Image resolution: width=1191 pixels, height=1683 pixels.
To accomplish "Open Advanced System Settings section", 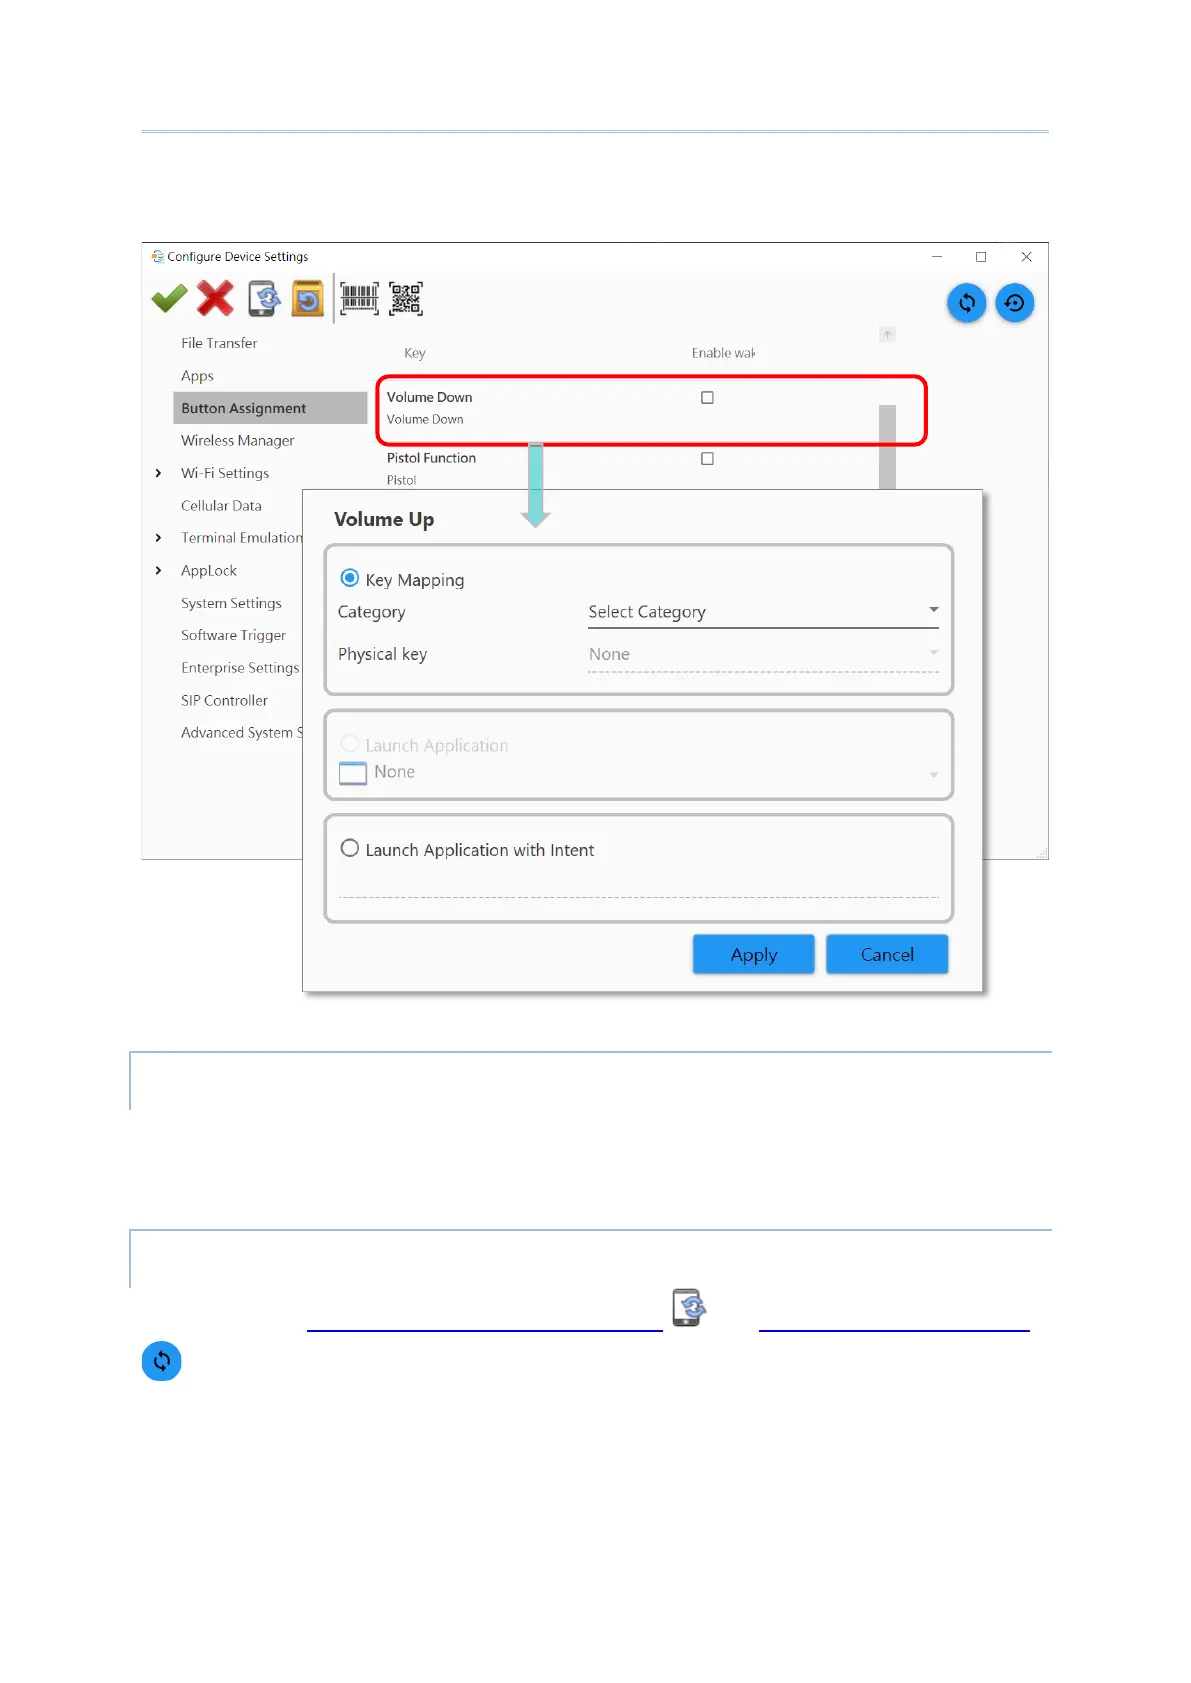I will [241, 733].
